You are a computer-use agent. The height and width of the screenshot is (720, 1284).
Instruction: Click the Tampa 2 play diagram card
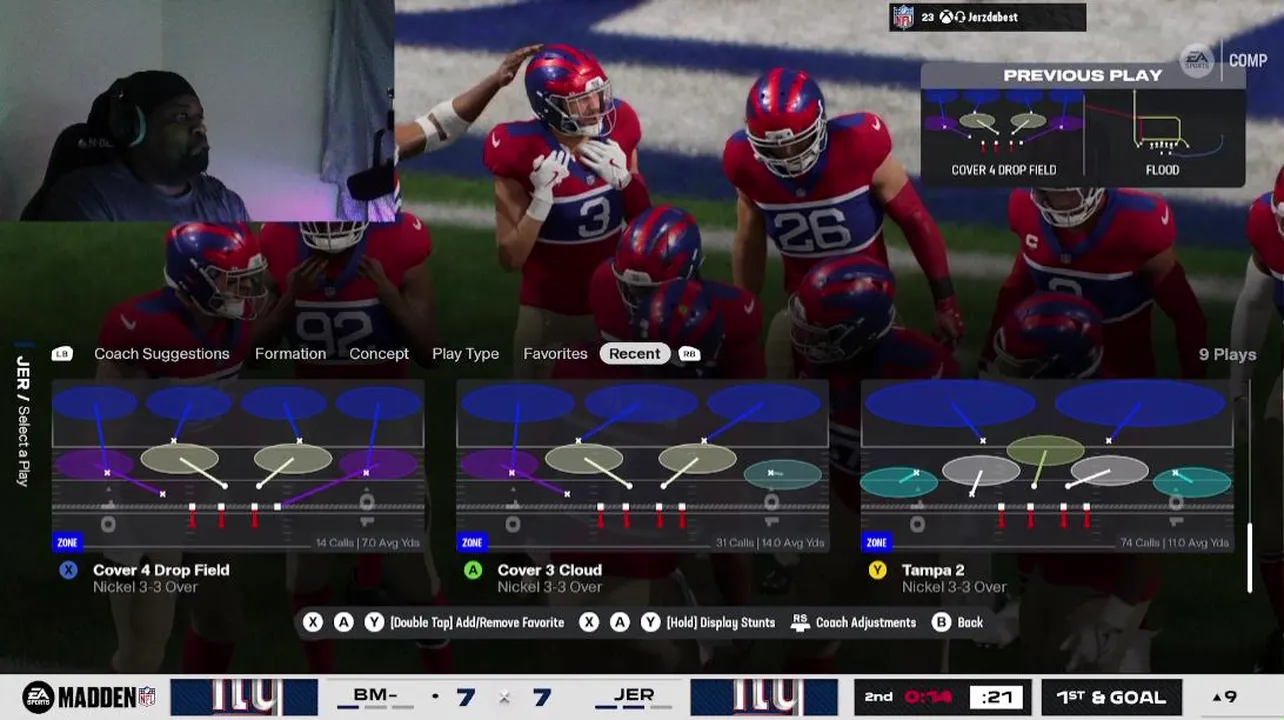(1047, 467)
